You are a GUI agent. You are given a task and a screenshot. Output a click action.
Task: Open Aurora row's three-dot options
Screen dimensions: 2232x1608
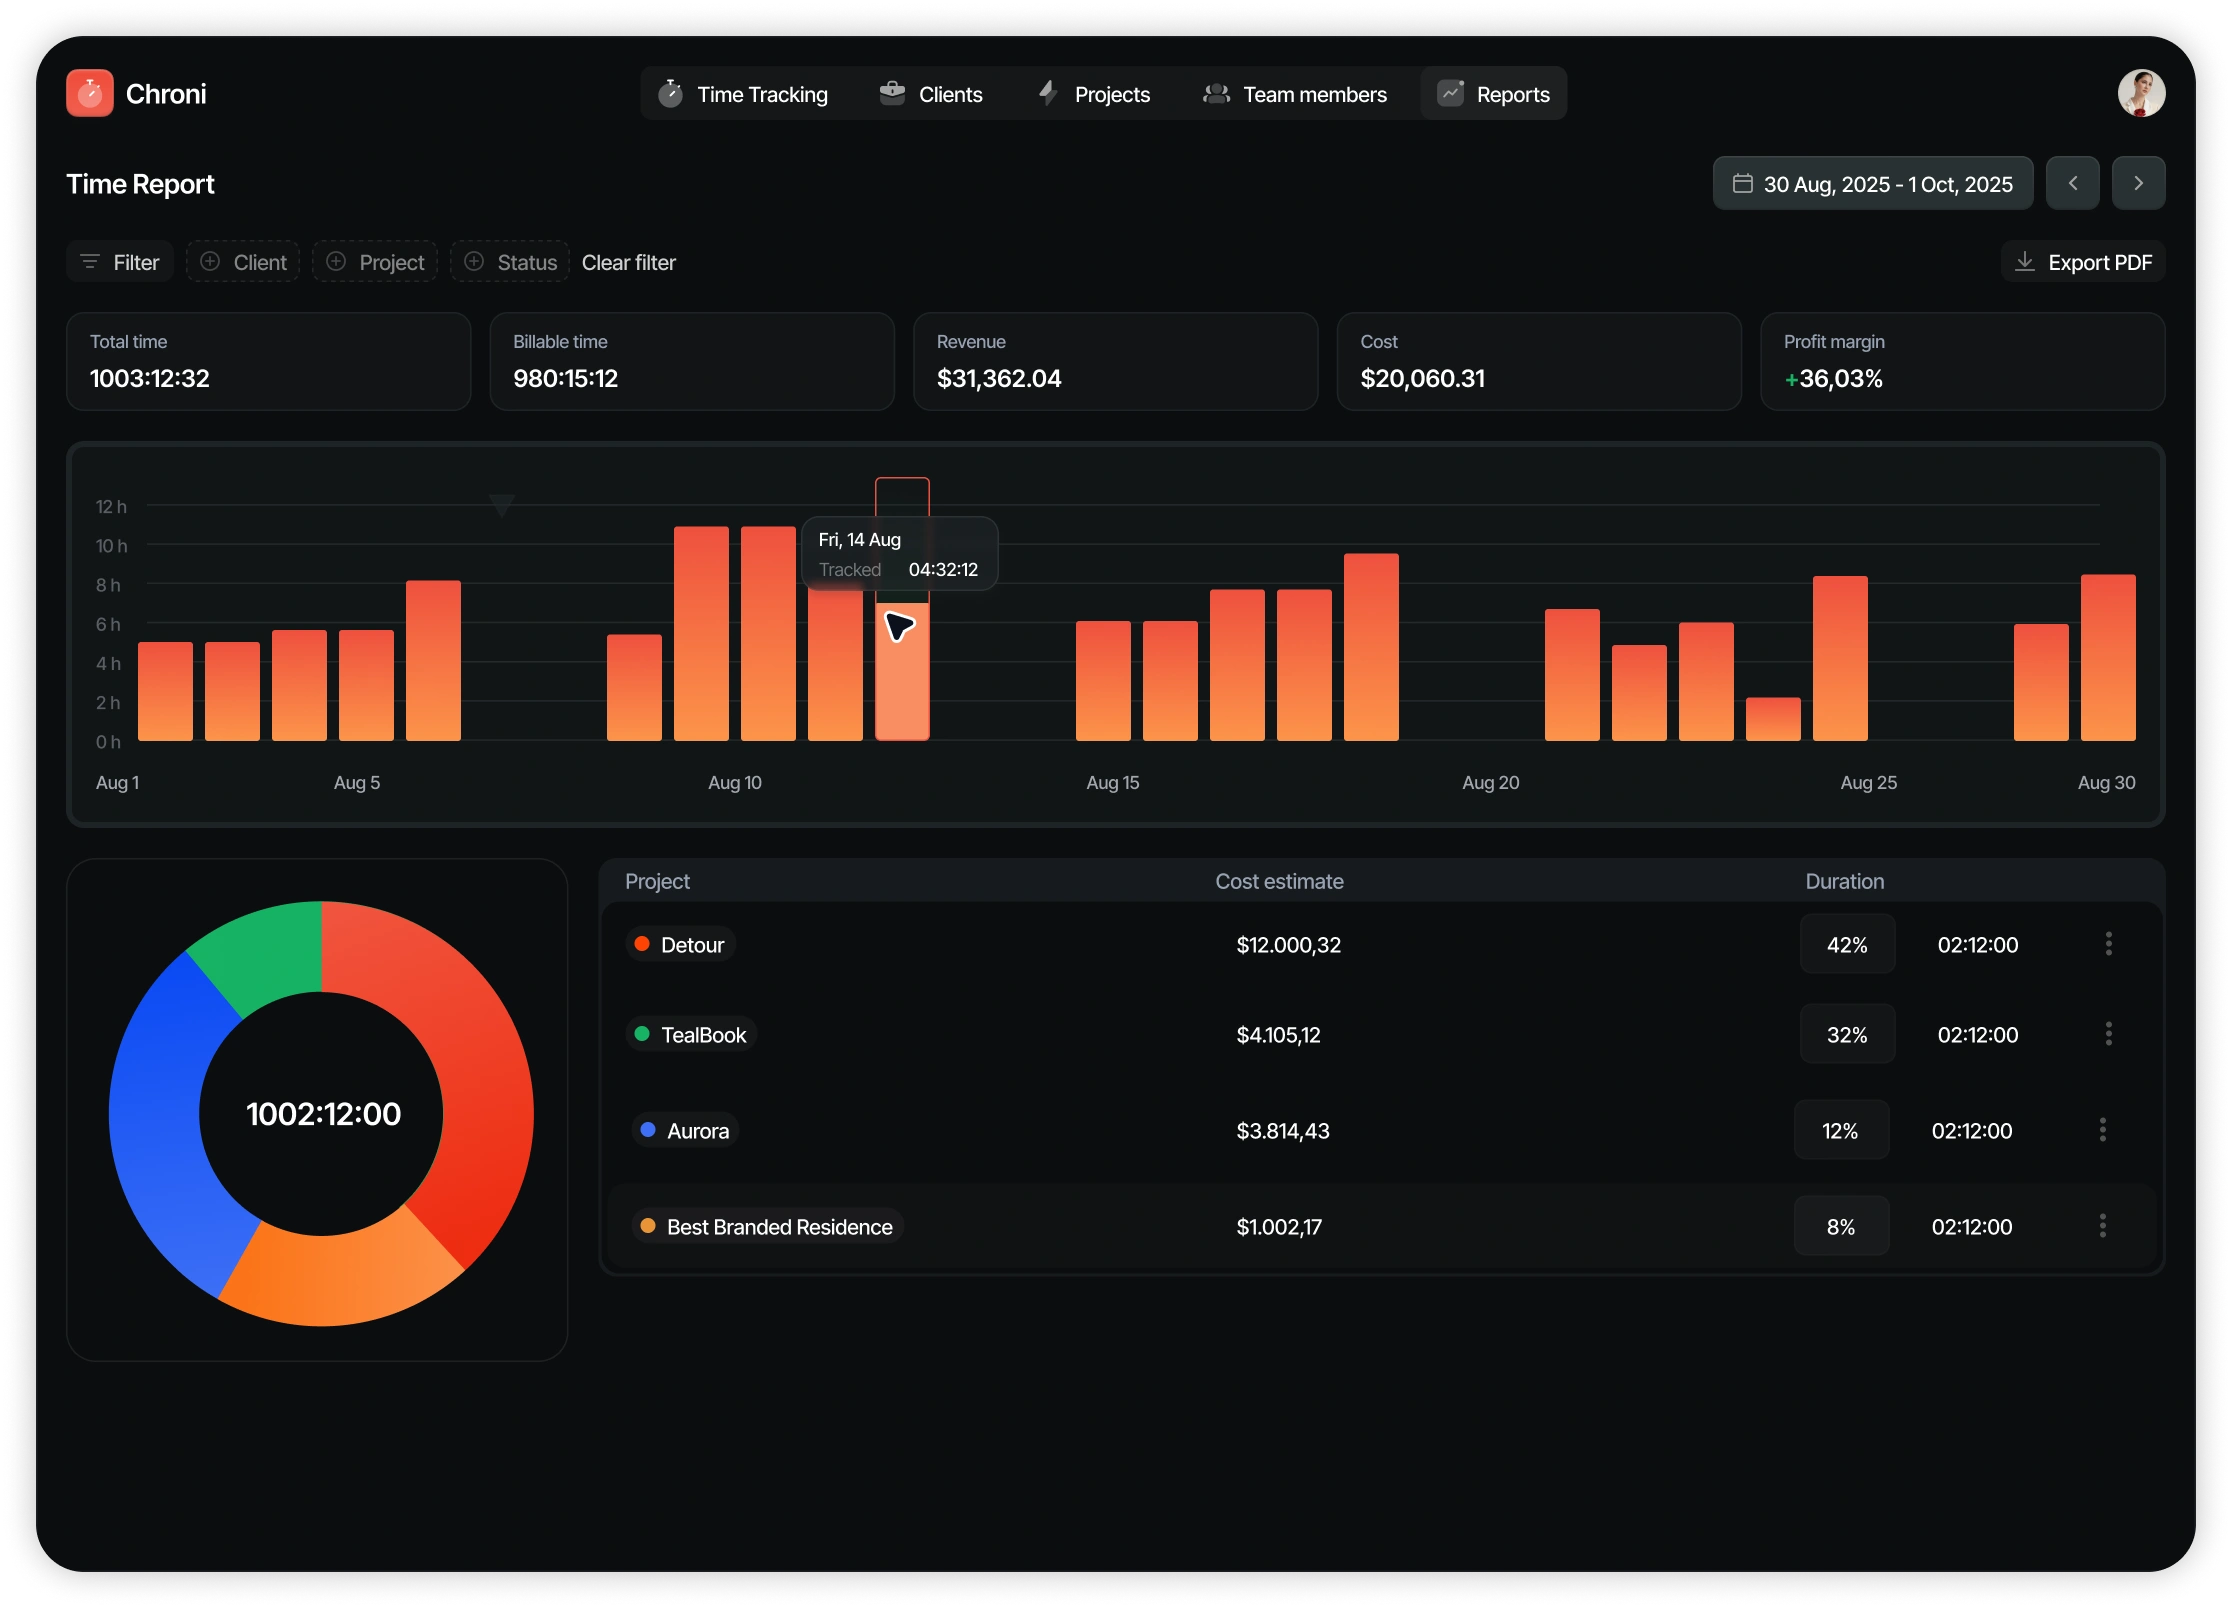pos(2102,1130)
